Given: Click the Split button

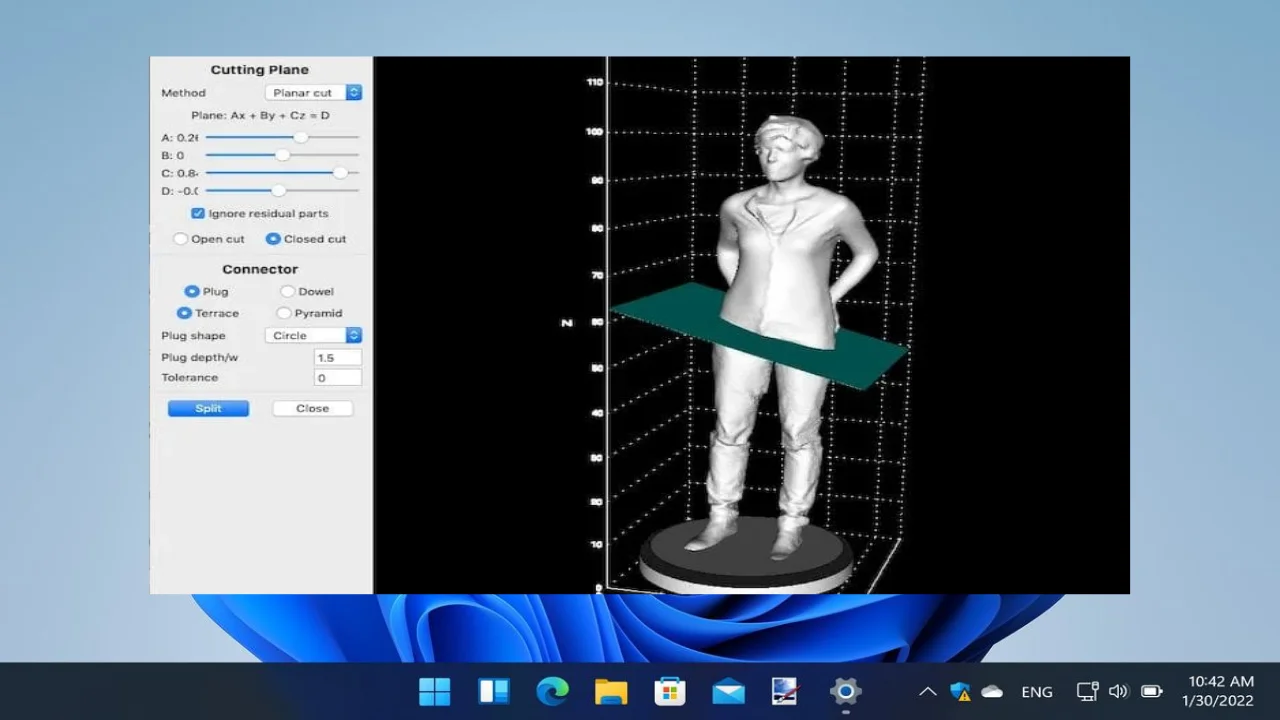Looking at the screenshot, I should click(208, 408).
